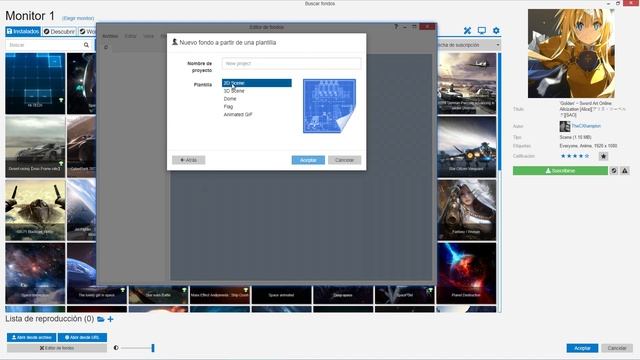The width and height of the screenshot is (640, 360).
Task: Add new playlist with plus icon
Action: pos(110,319)
